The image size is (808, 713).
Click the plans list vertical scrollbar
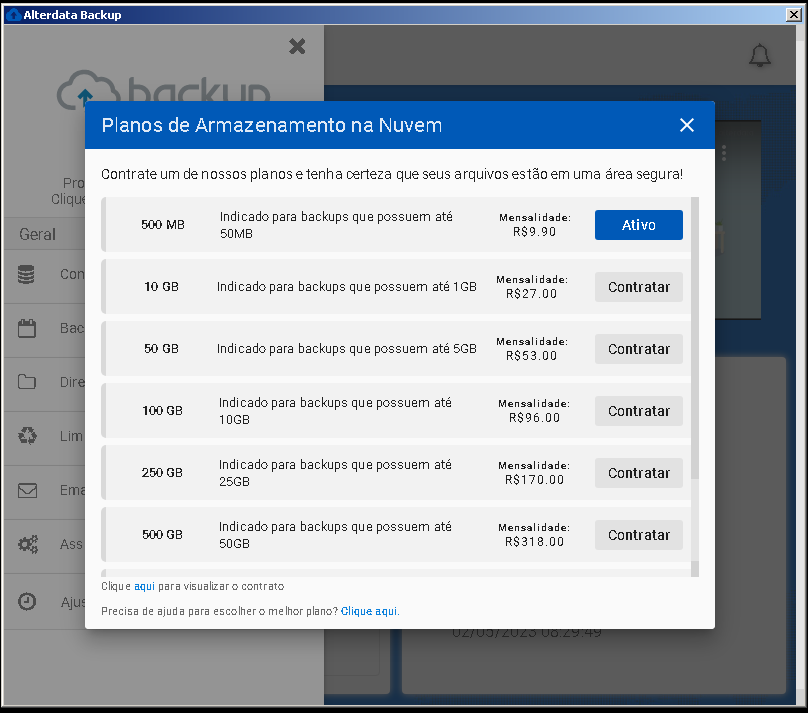[695, 386]
